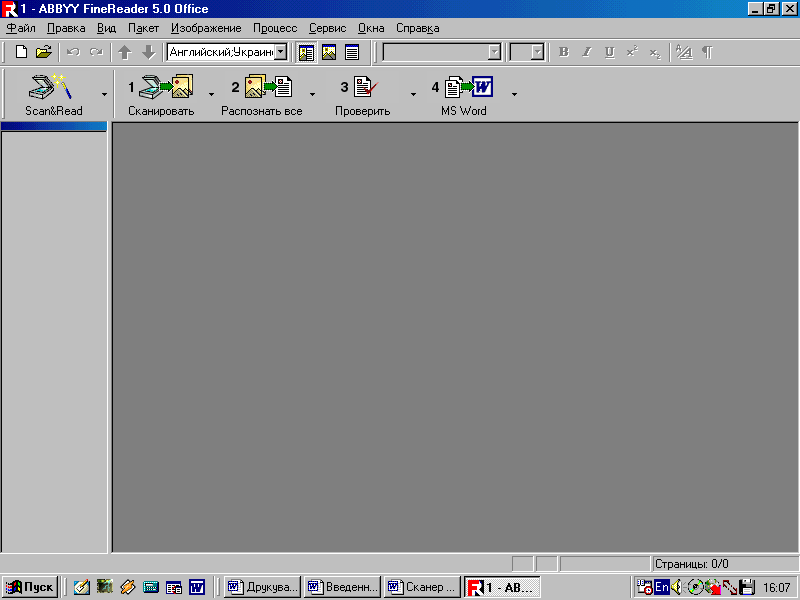Click the Распознать все label
800x600 pixels.
pyautogui.click(x=262, y=111)
